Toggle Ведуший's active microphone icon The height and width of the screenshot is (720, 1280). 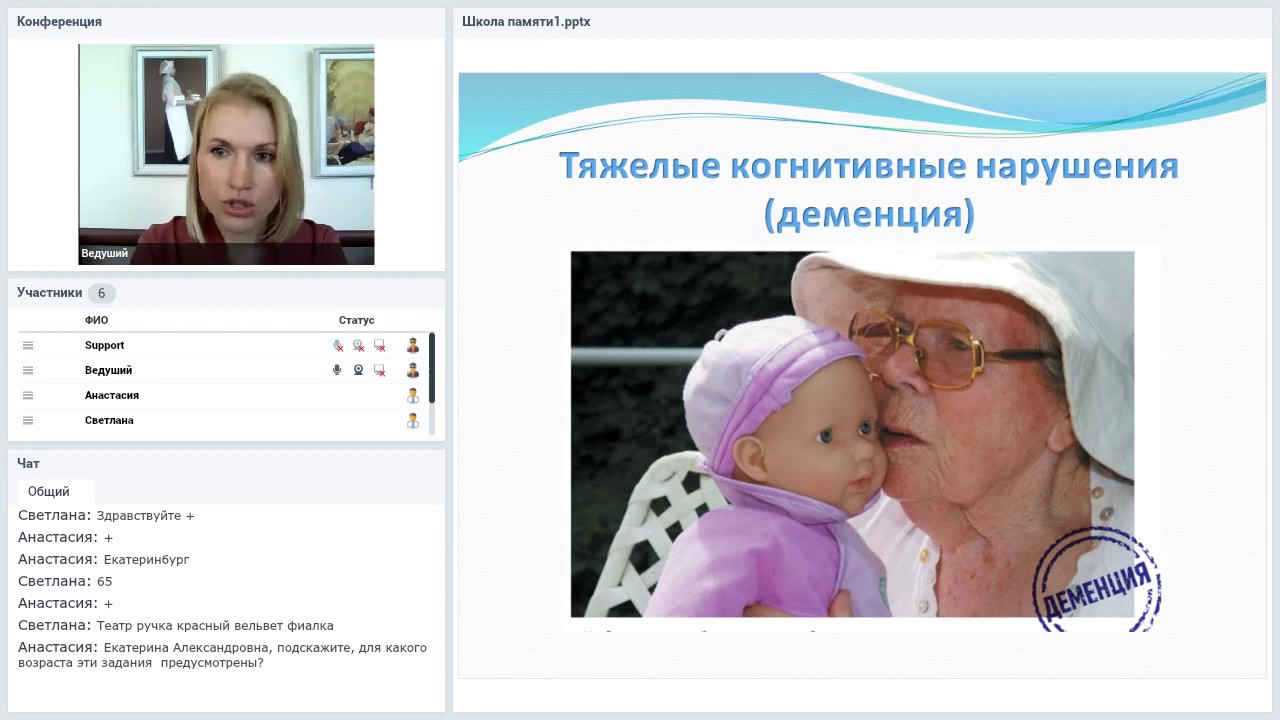pyautogui.click(x=337, y=370)
